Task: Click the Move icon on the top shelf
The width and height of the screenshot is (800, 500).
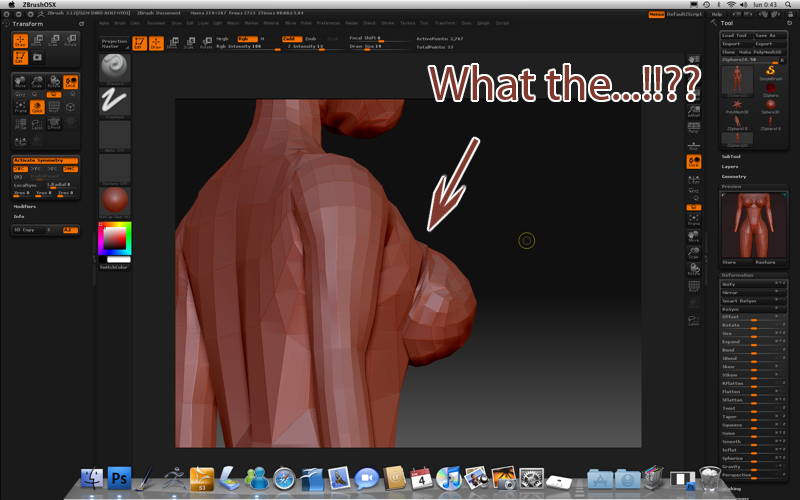Action: pyautogui.click(x=173, y=43)
